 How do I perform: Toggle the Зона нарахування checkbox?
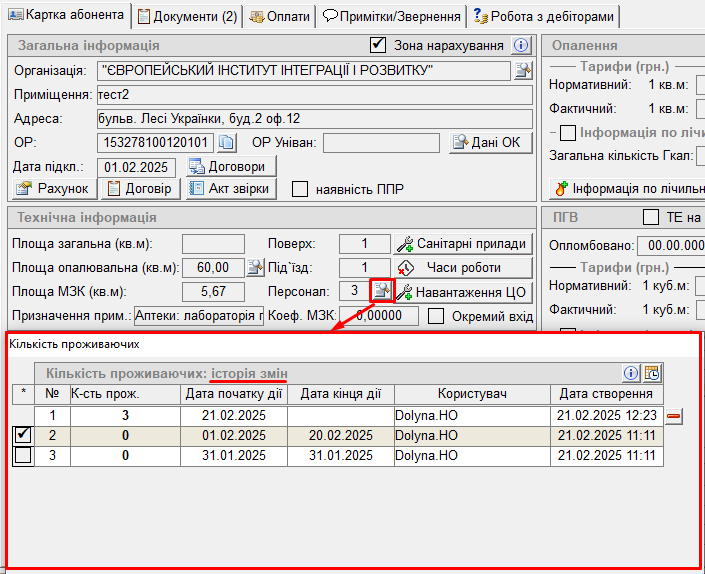coord(378,45)
